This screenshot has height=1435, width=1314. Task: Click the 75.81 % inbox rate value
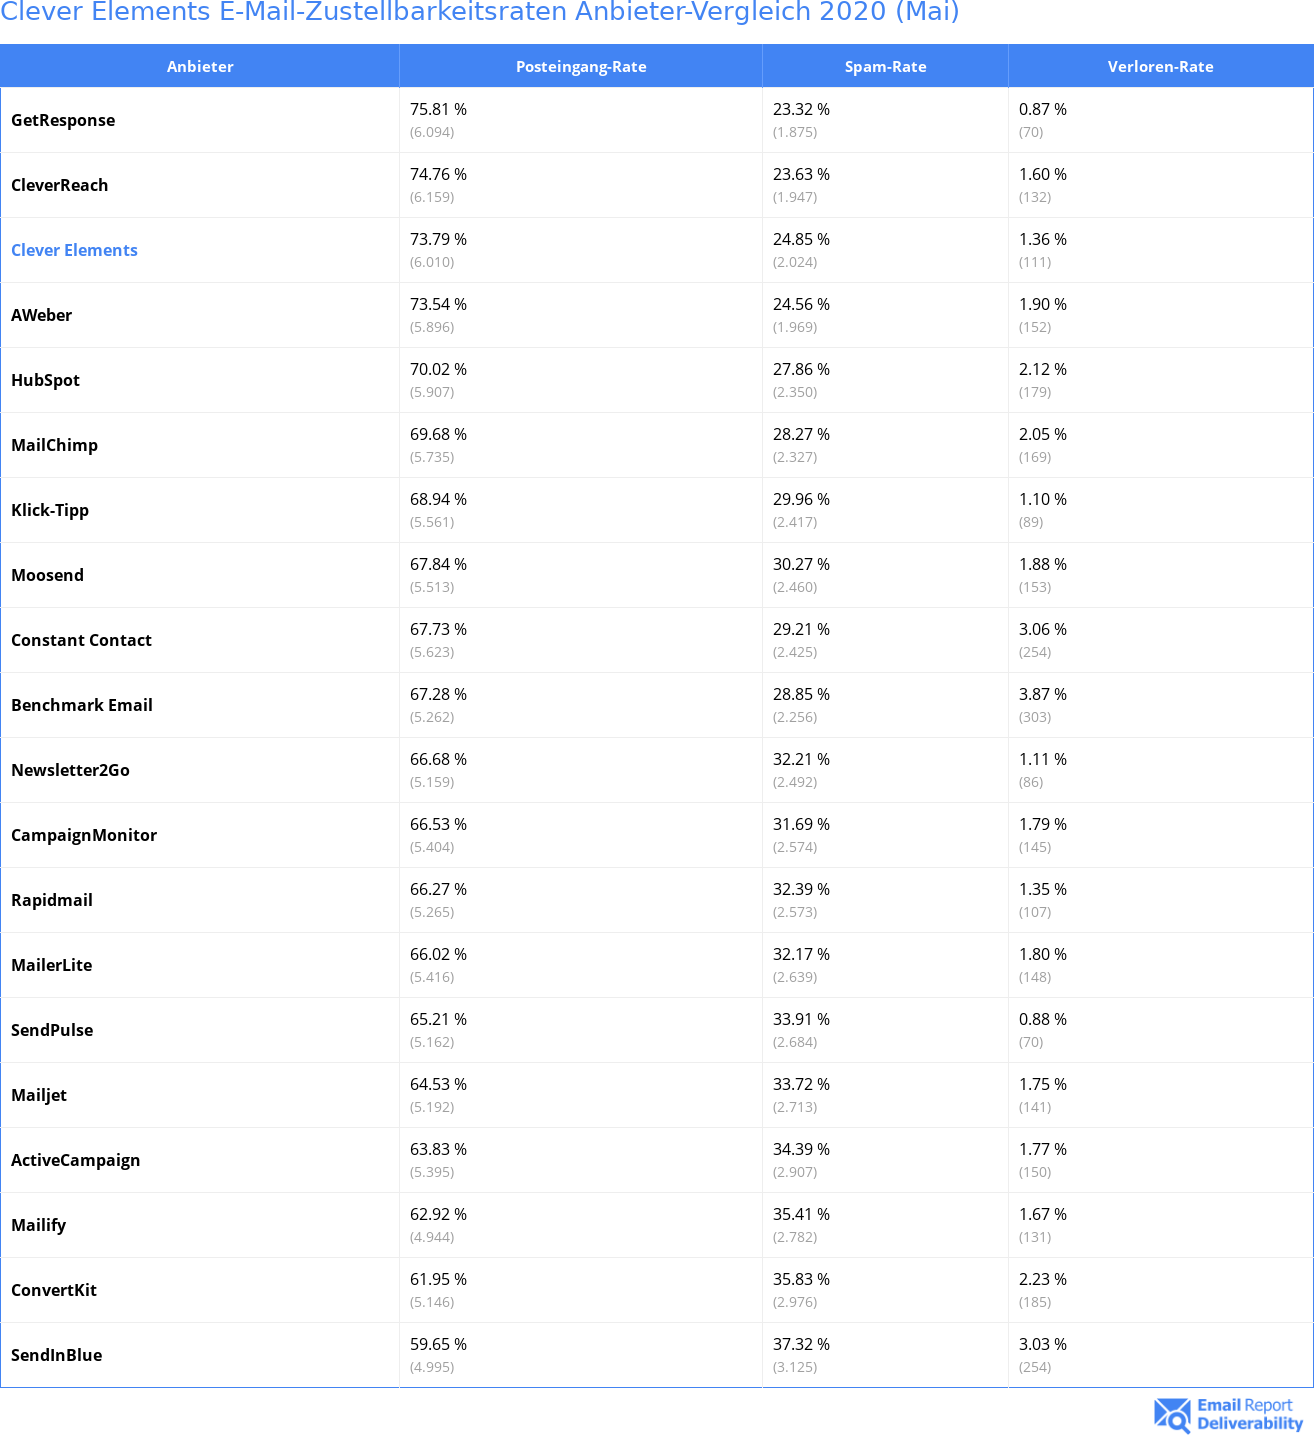coord(438,109)
